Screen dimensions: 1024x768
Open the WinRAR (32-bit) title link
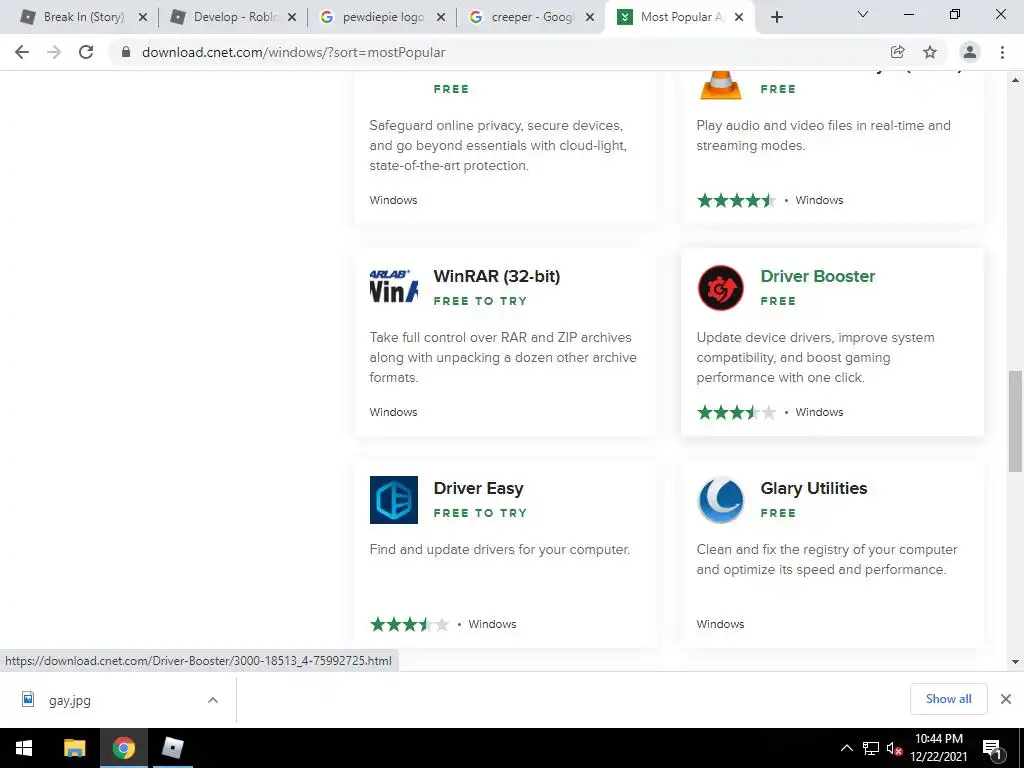click(x=496, y=276)
